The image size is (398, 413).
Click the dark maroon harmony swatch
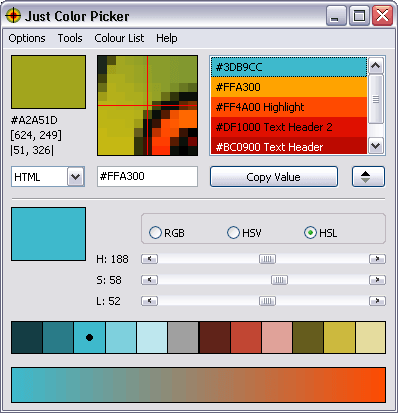pos(215,337)
